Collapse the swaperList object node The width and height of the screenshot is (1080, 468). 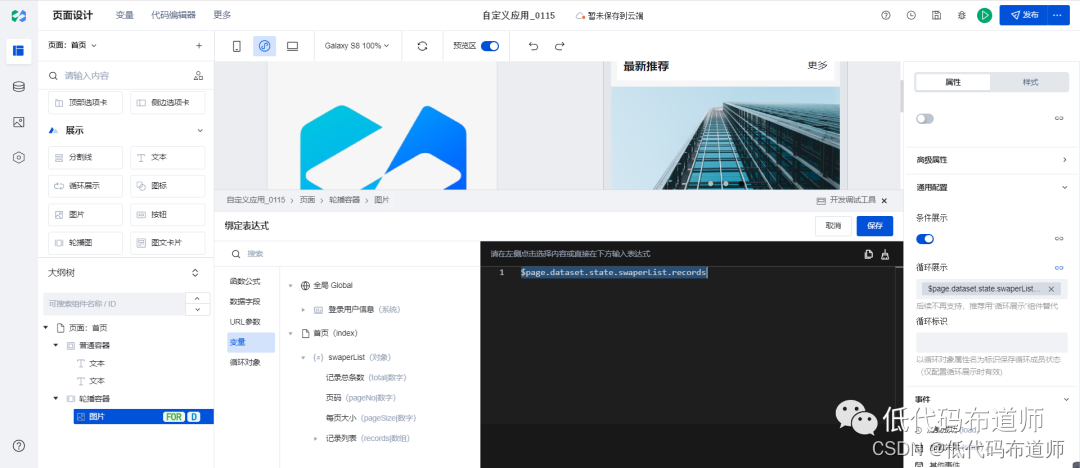(303, 358)
